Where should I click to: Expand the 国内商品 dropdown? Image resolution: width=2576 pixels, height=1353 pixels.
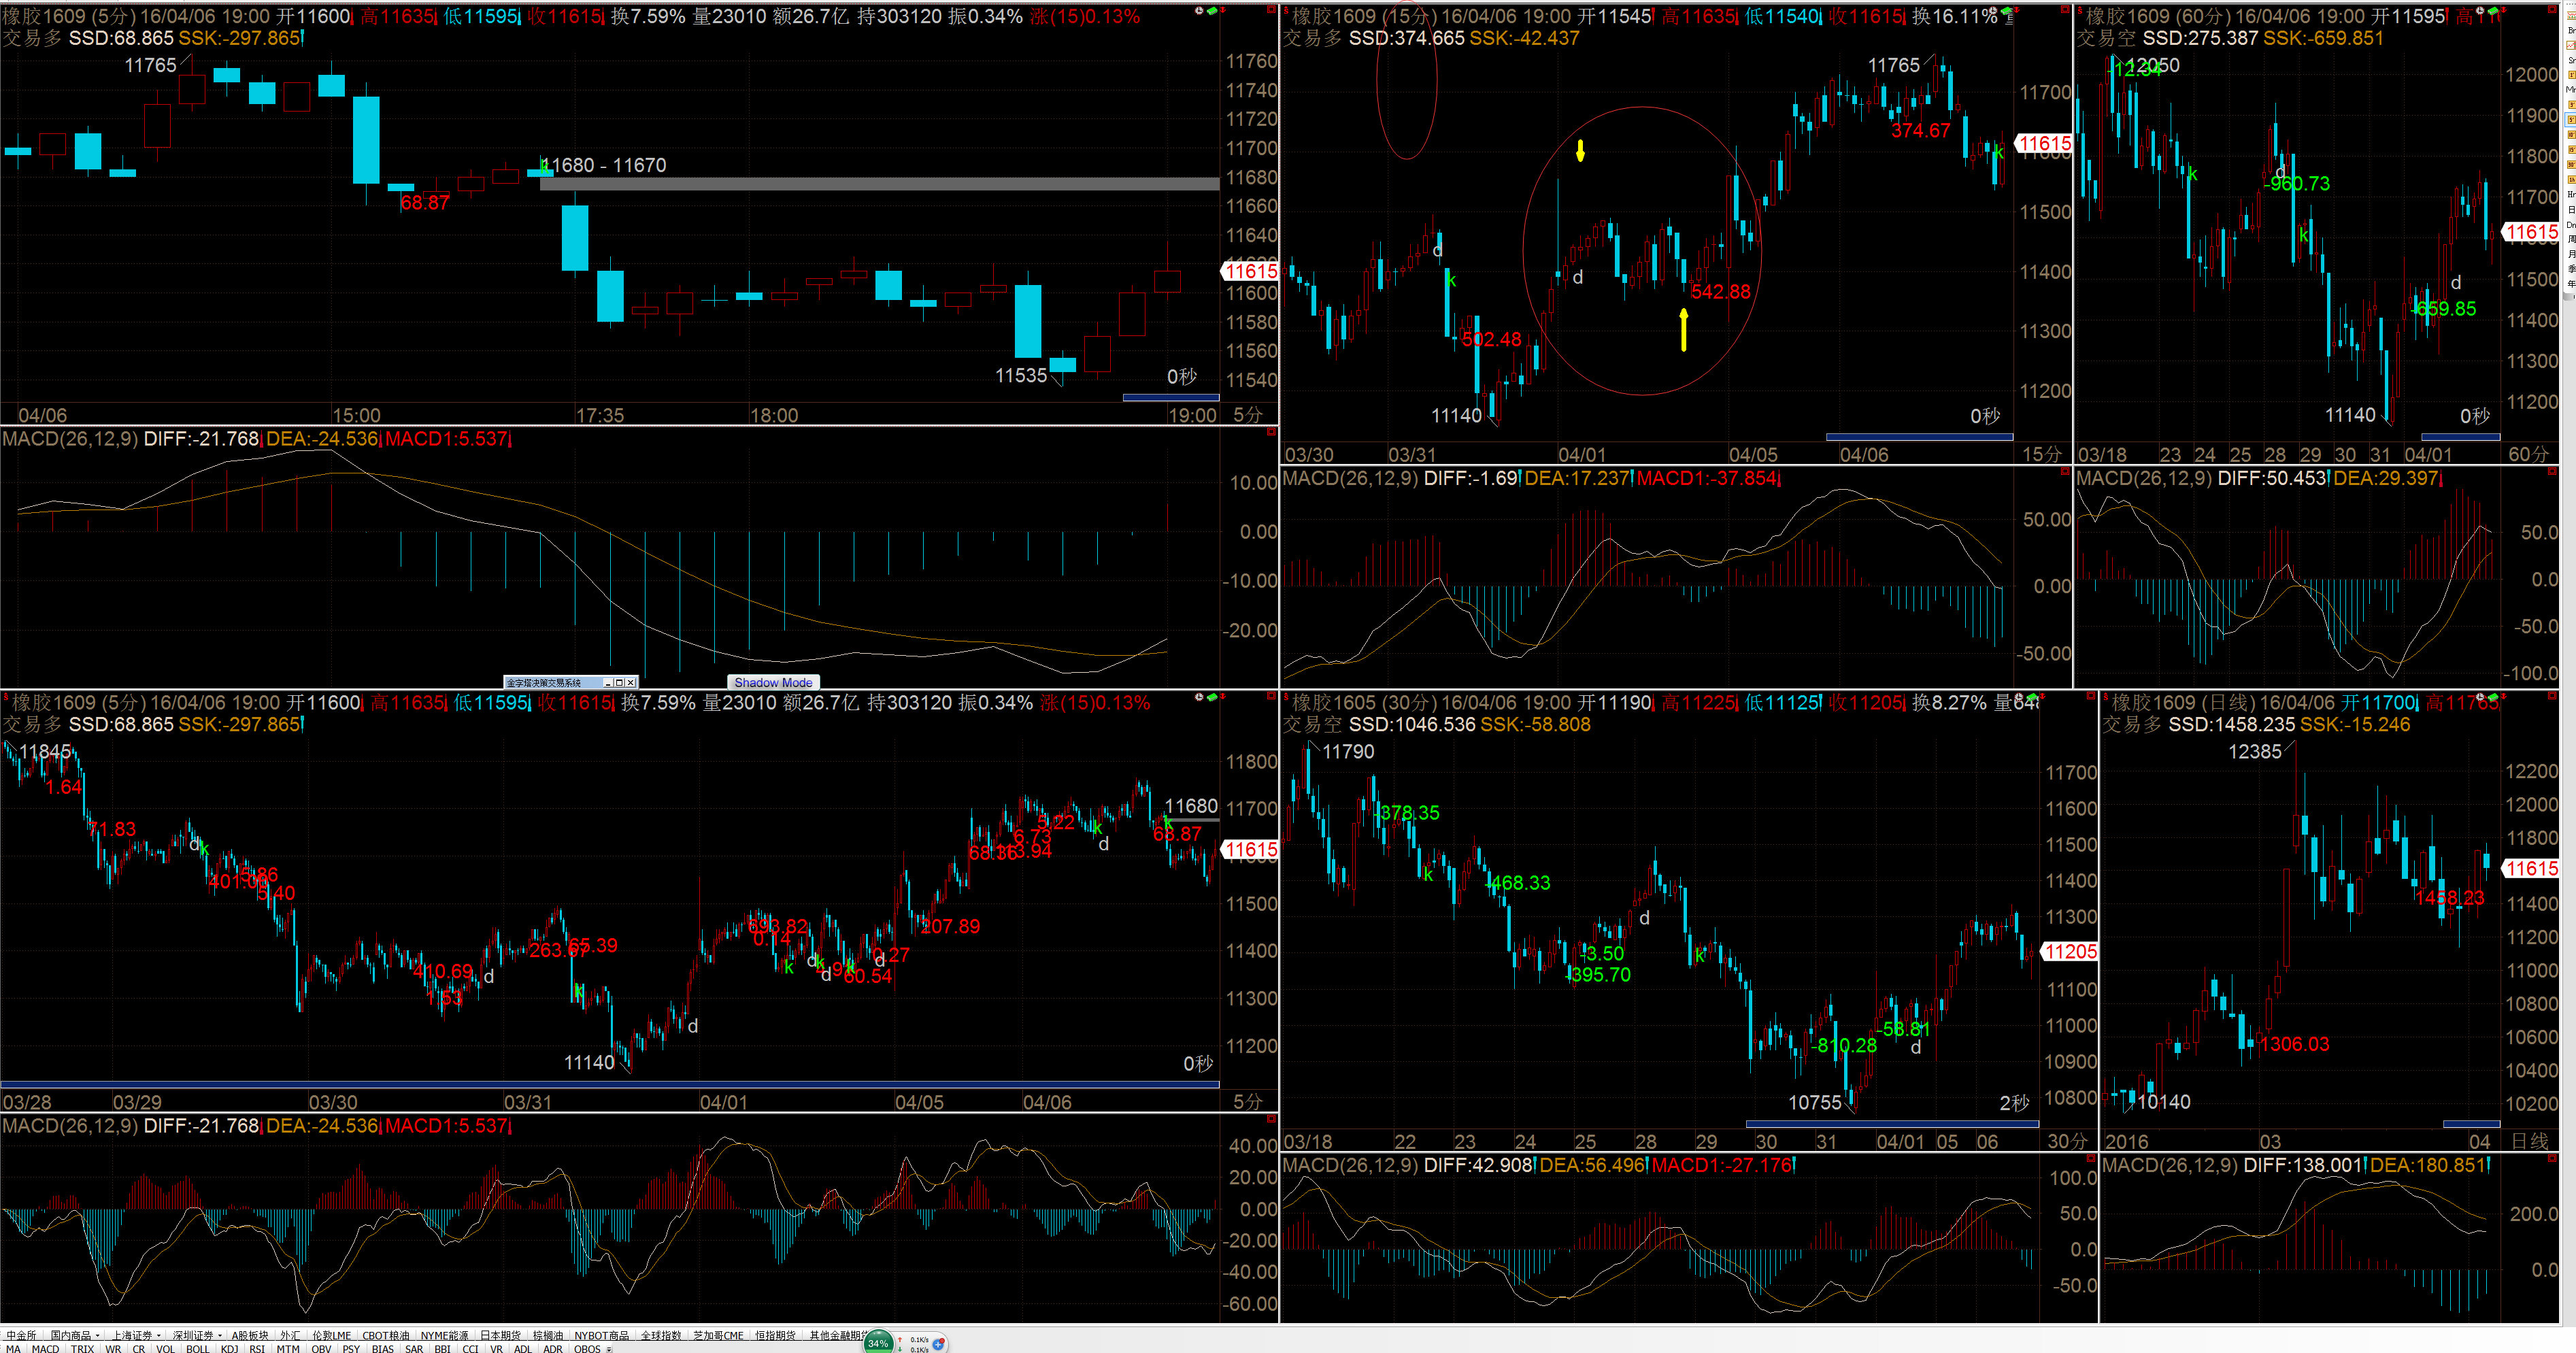click(97, 1336)
